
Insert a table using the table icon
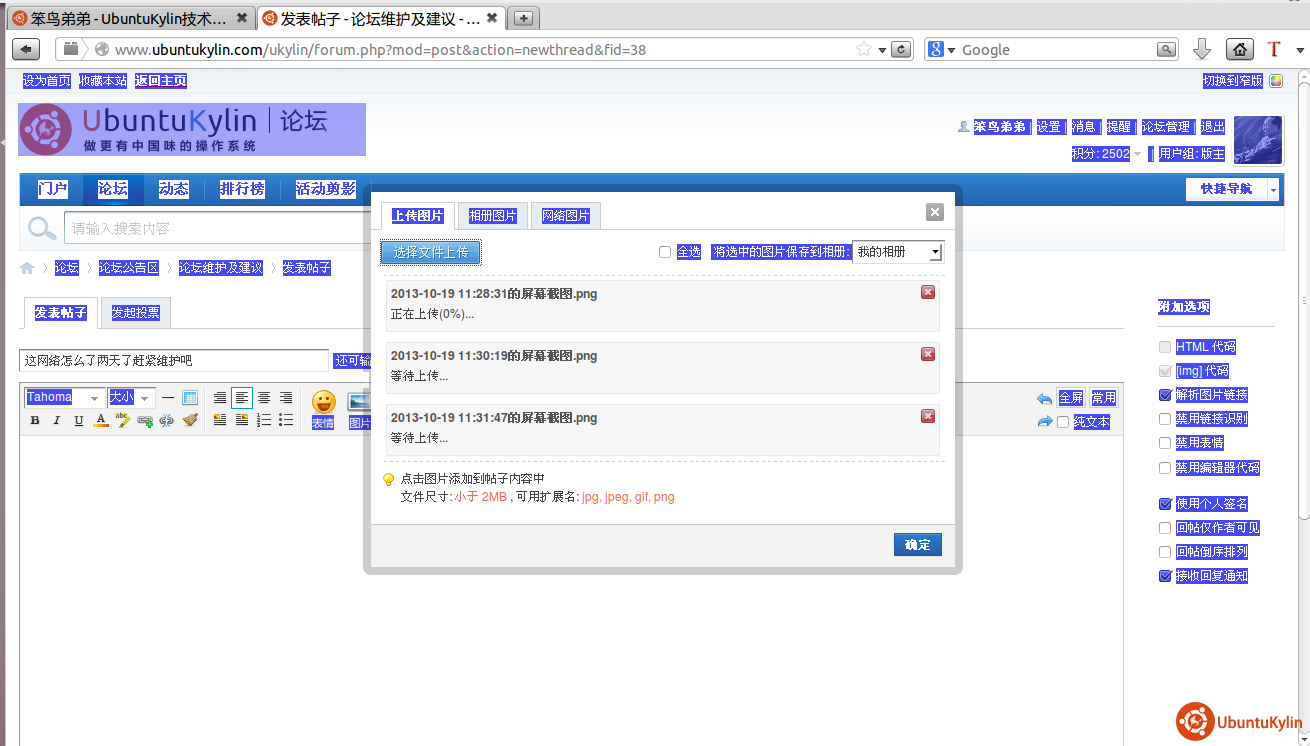pos(190,398)
